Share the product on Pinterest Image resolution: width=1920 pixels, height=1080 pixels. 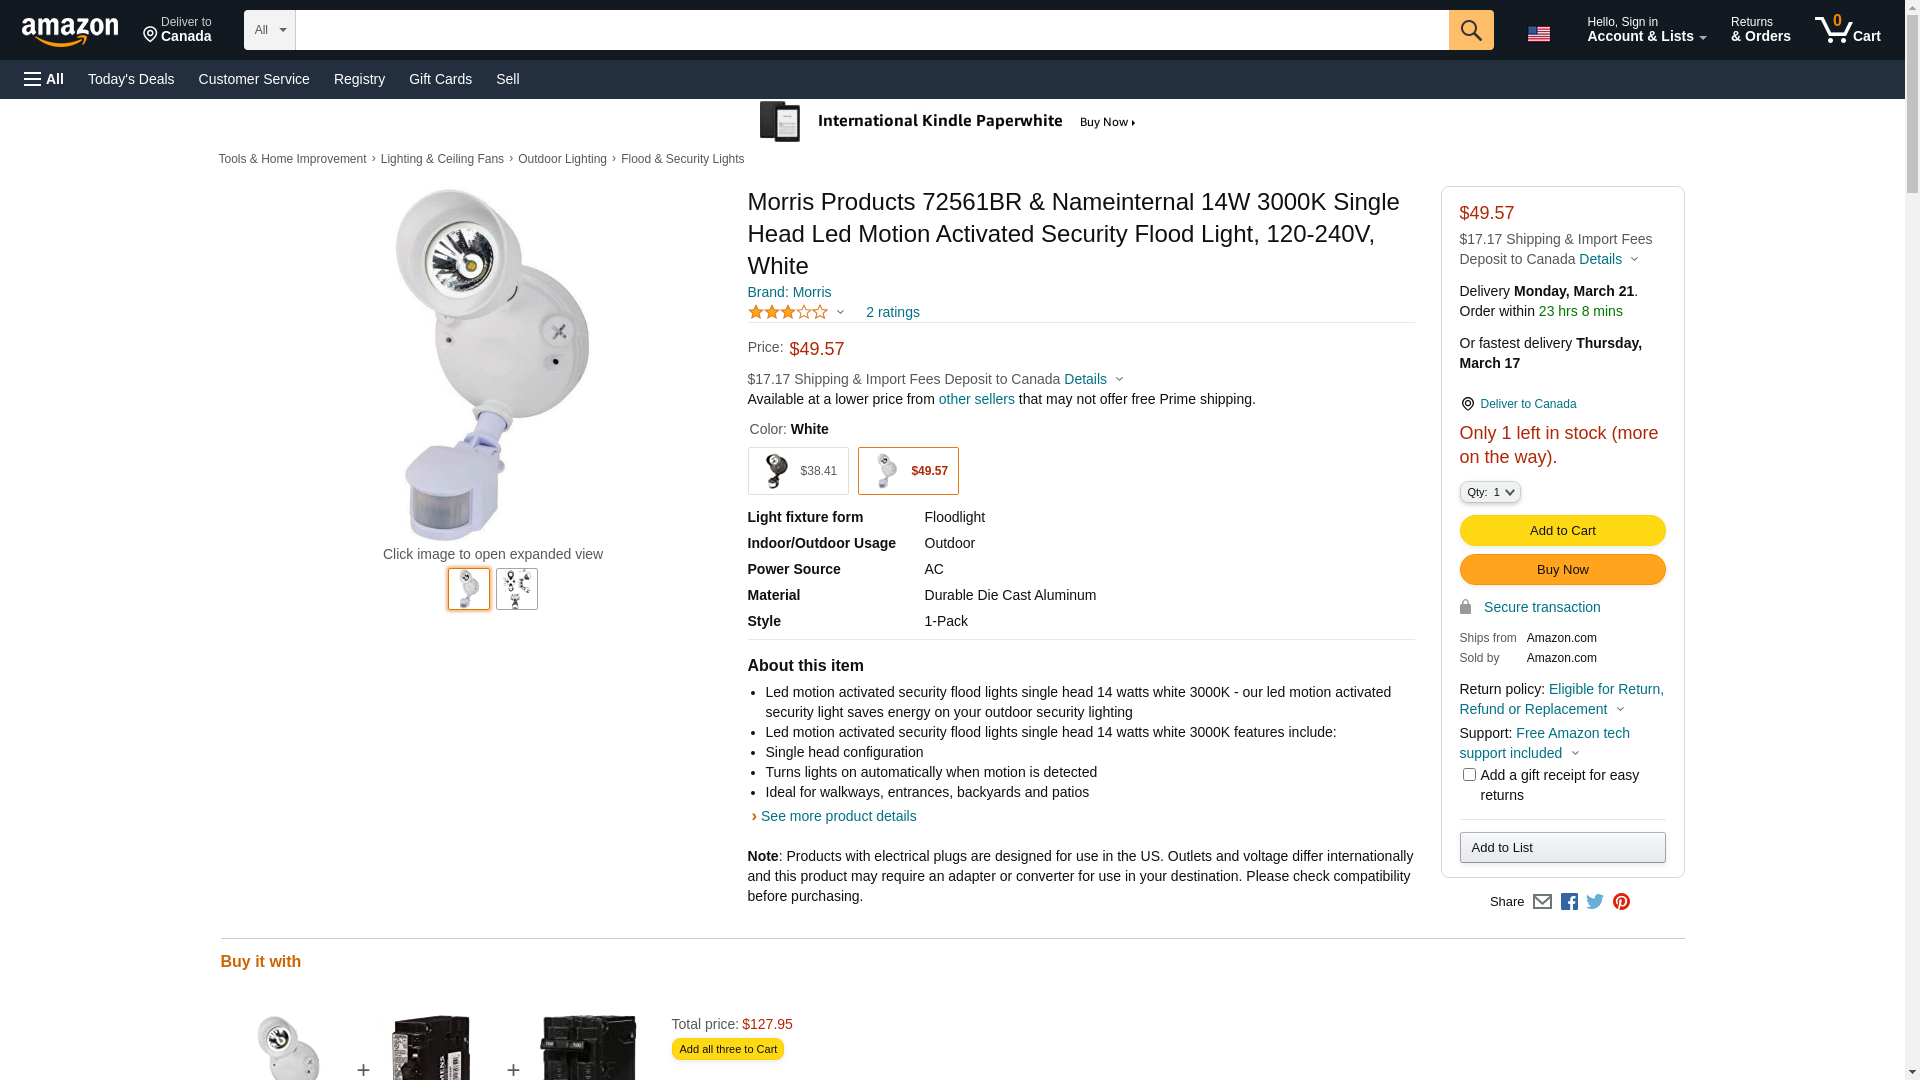pyautogui.click(x=1621, y=902)
